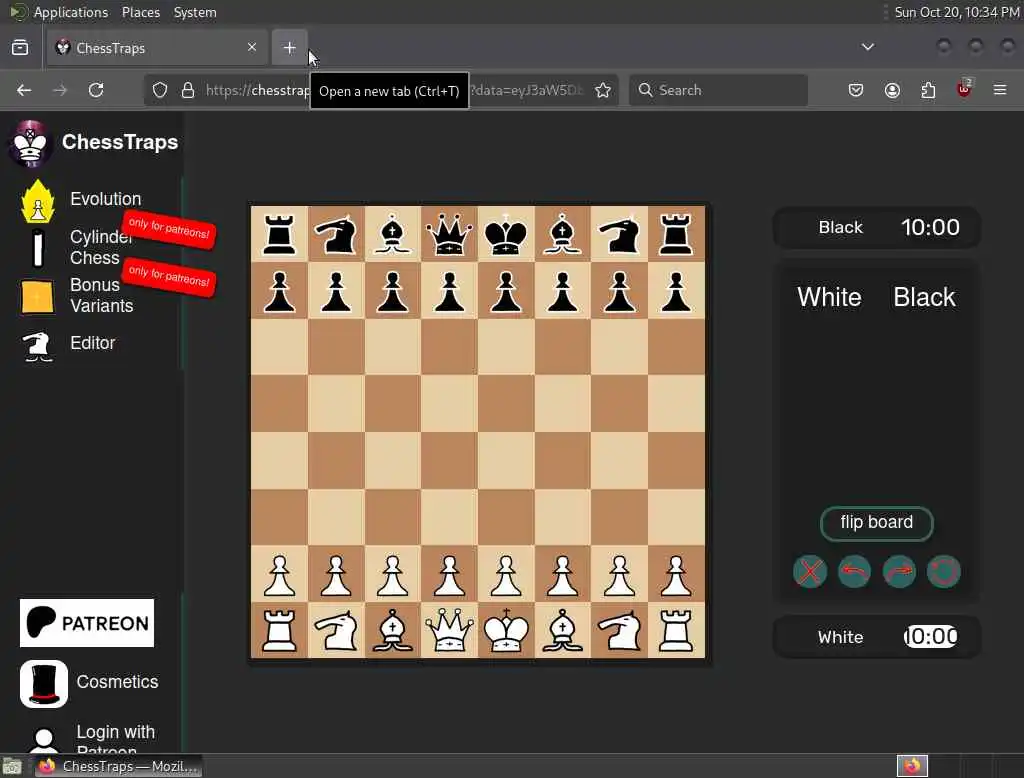Viewport: 1024px width, 778px height.
Task: Click the redo move arrow button
Action: 899,572
